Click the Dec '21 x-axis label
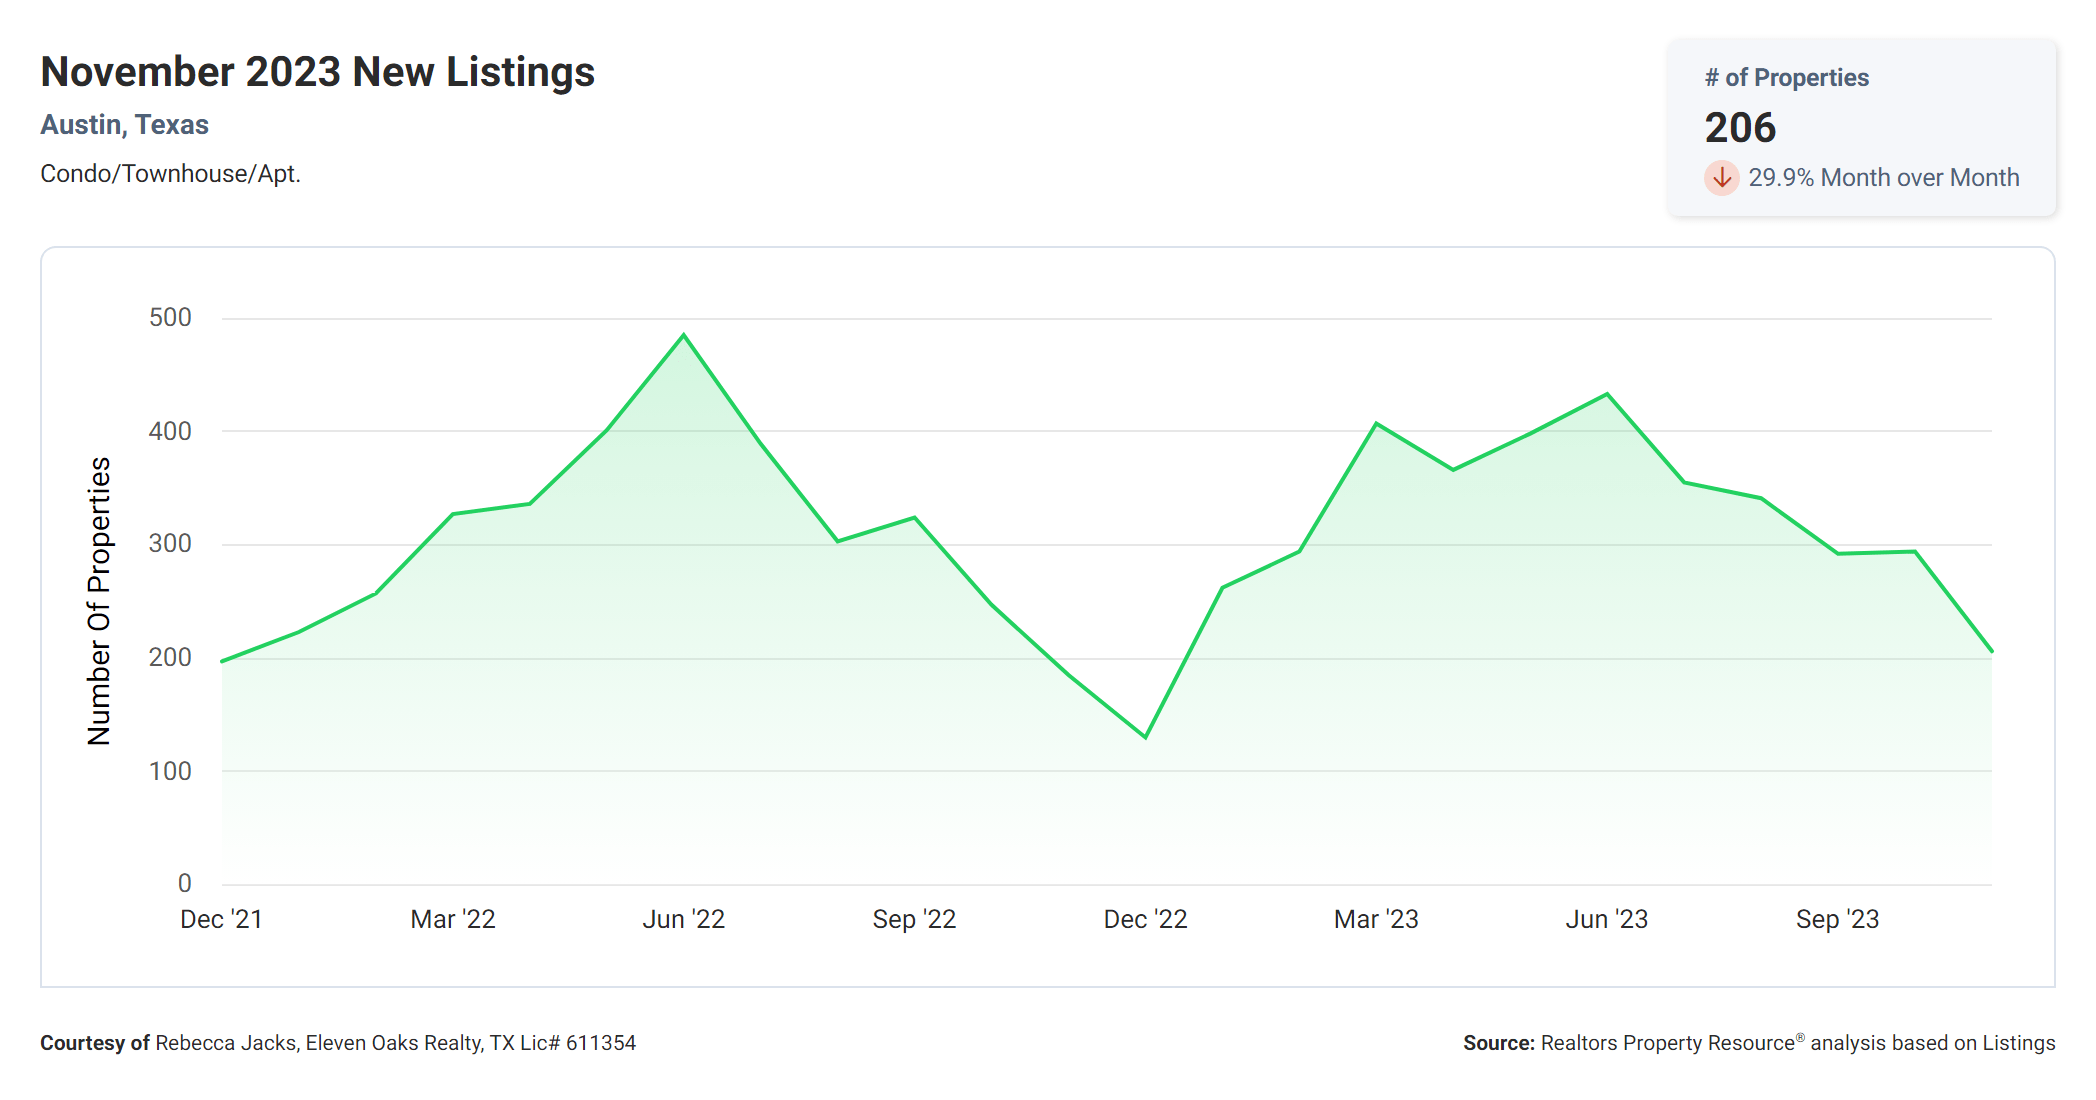2096x1100 pixels. [221, 919]
